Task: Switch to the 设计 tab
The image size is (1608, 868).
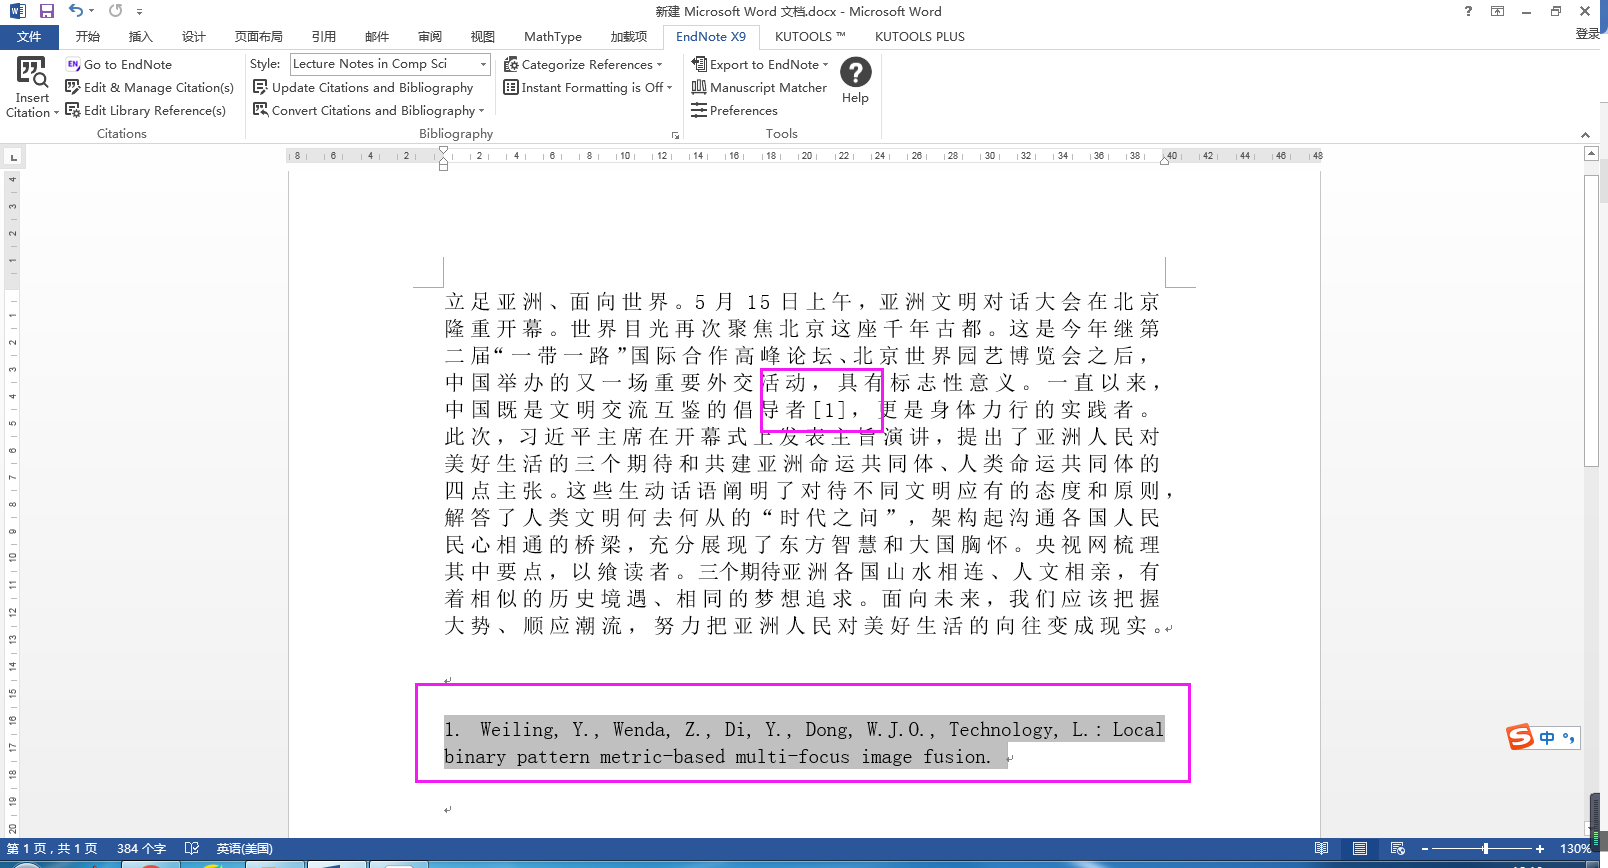Action: click(194, 37)
